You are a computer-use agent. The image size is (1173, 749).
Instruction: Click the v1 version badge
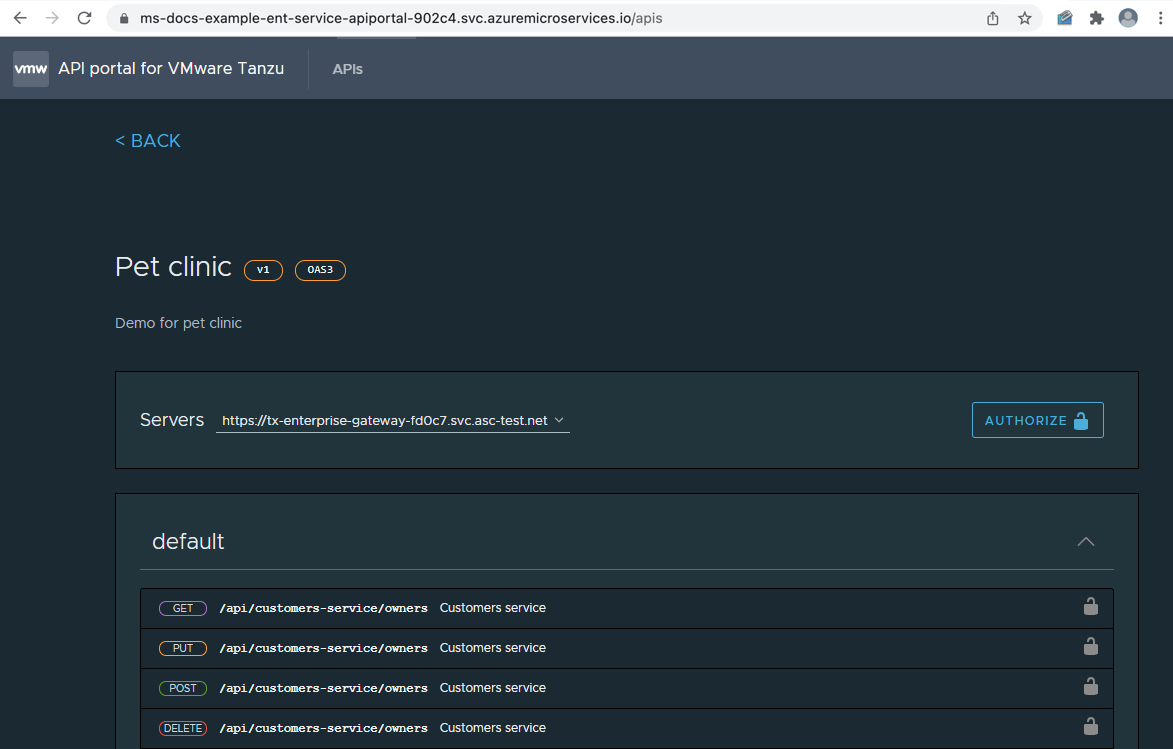263,270
